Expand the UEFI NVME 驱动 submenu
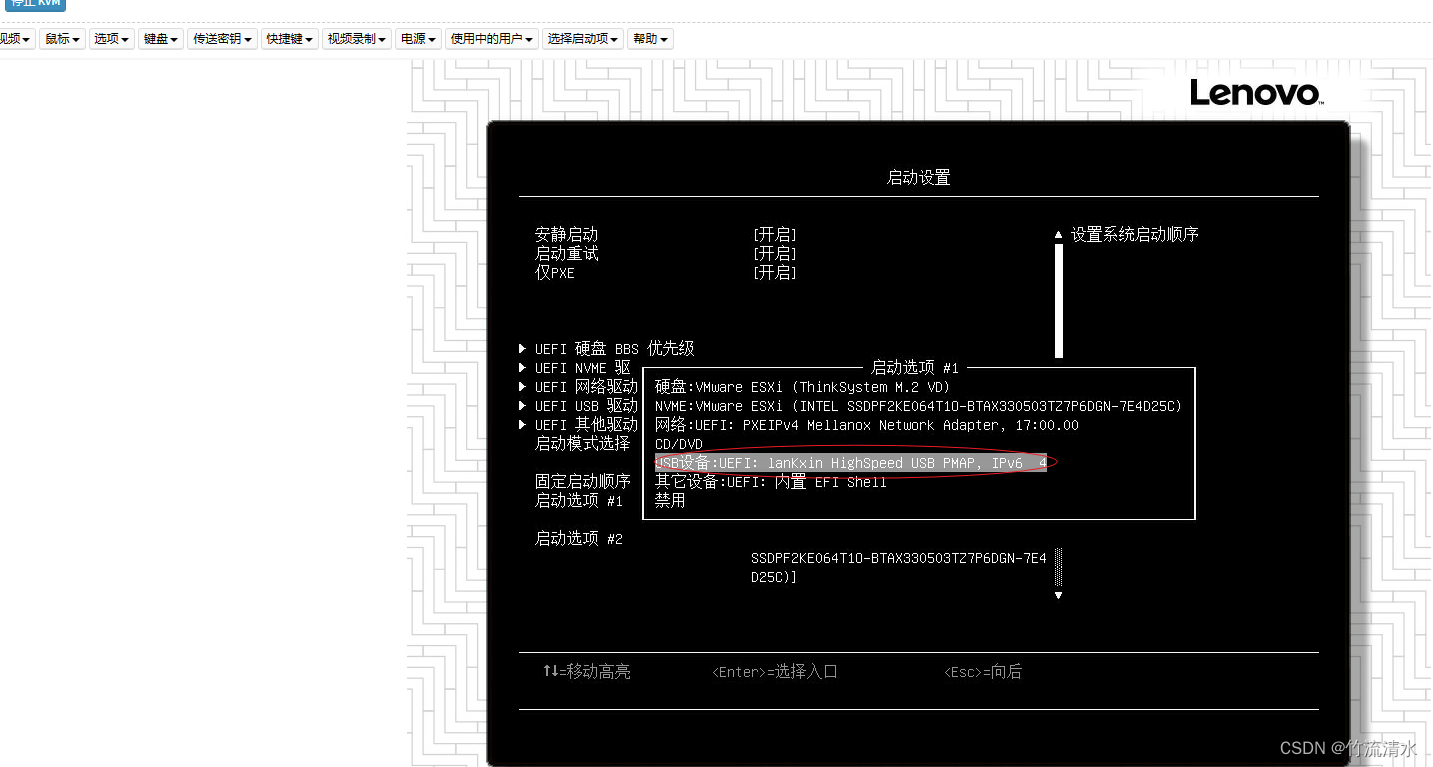Viewport: 1433px width, 767px height. tap(575, 368)
